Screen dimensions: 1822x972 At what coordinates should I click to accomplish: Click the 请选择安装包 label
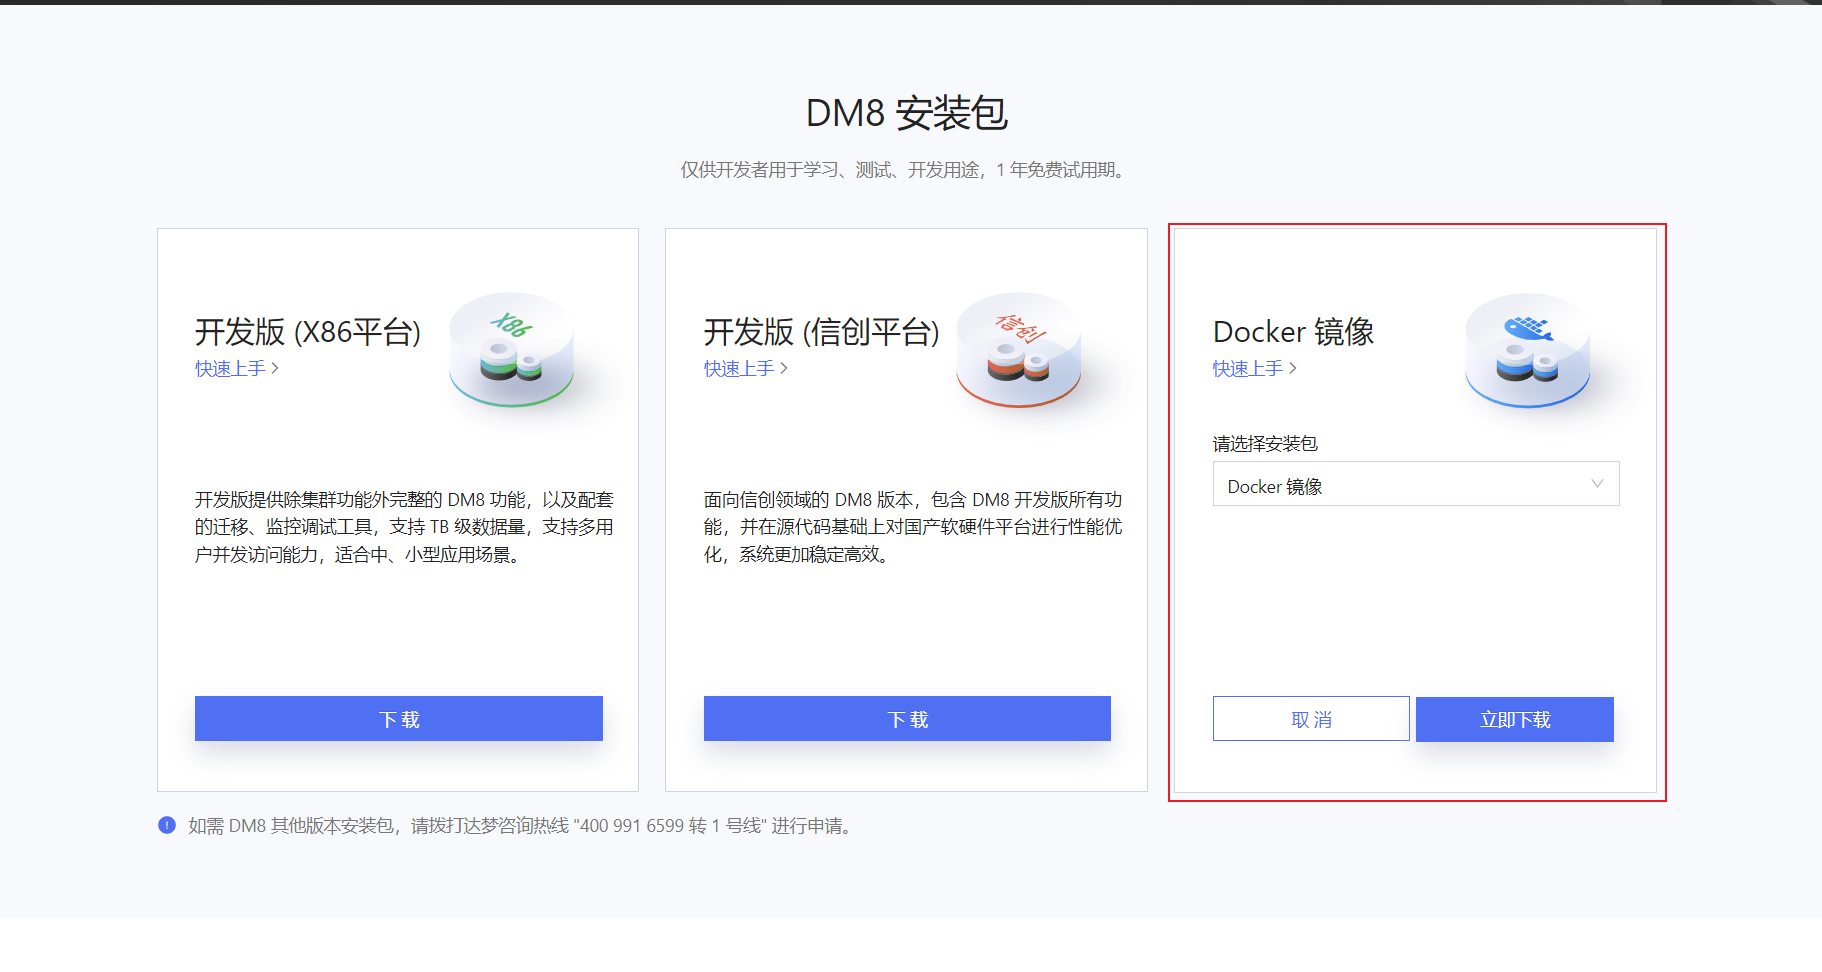point(1266,444)
